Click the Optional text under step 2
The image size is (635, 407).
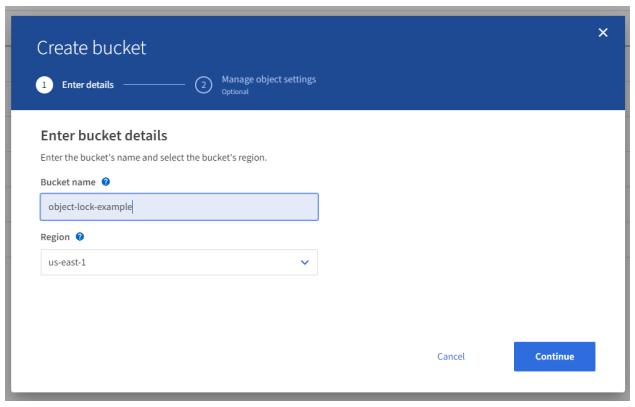click(235, 92)
